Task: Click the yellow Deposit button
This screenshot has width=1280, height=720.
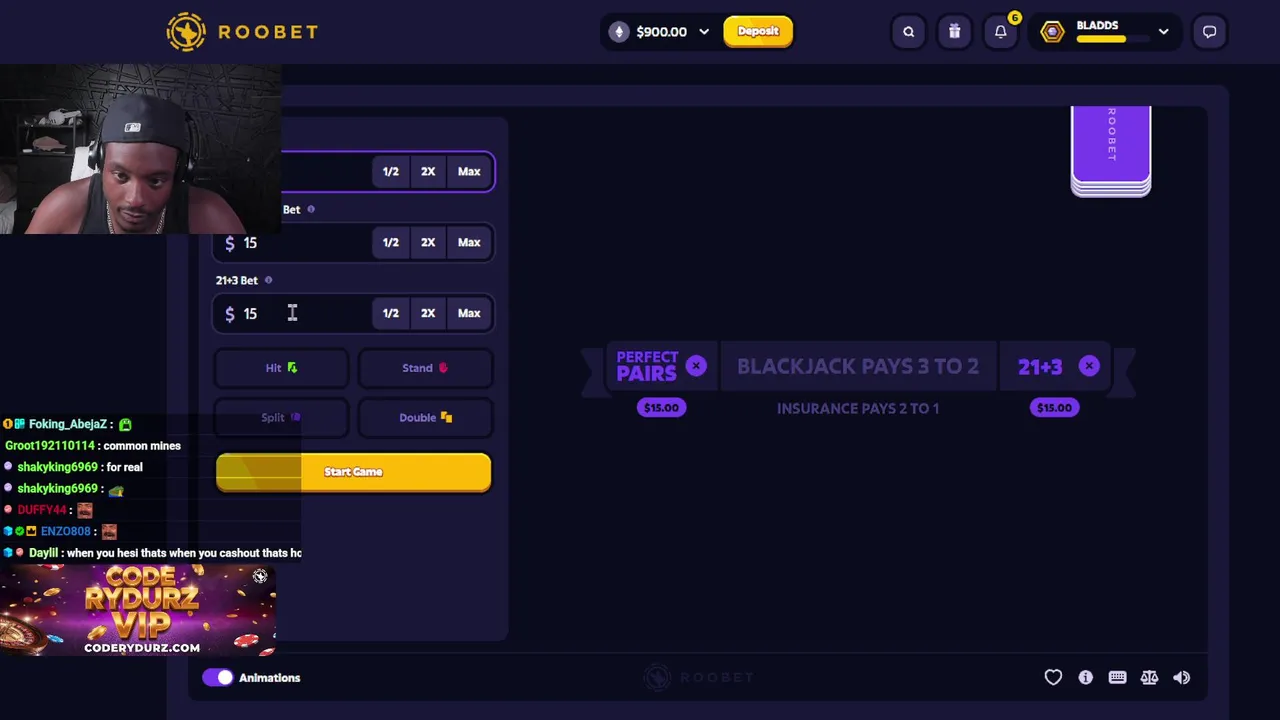Action: tap(758, 31)
